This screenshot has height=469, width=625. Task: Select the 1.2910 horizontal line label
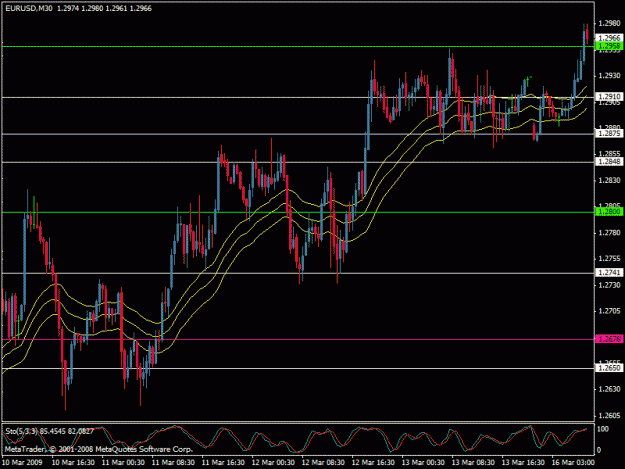pos(609,96)
